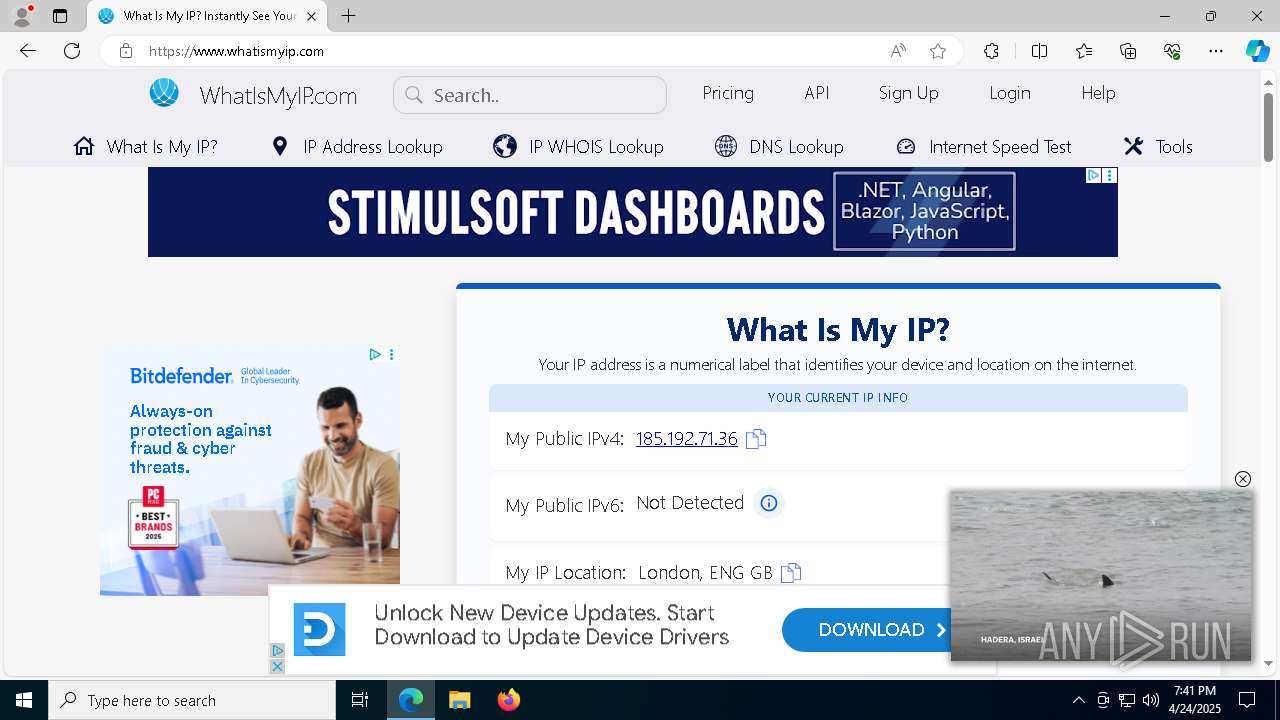
Task: Click the Stimulsoft Dashboards banner ad
Action: [632, 212]
